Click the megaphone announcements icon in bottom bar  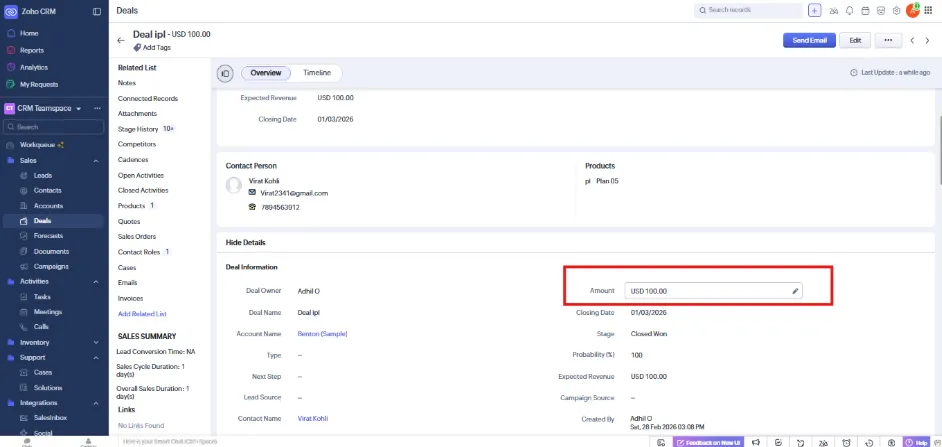coord(756,442)
